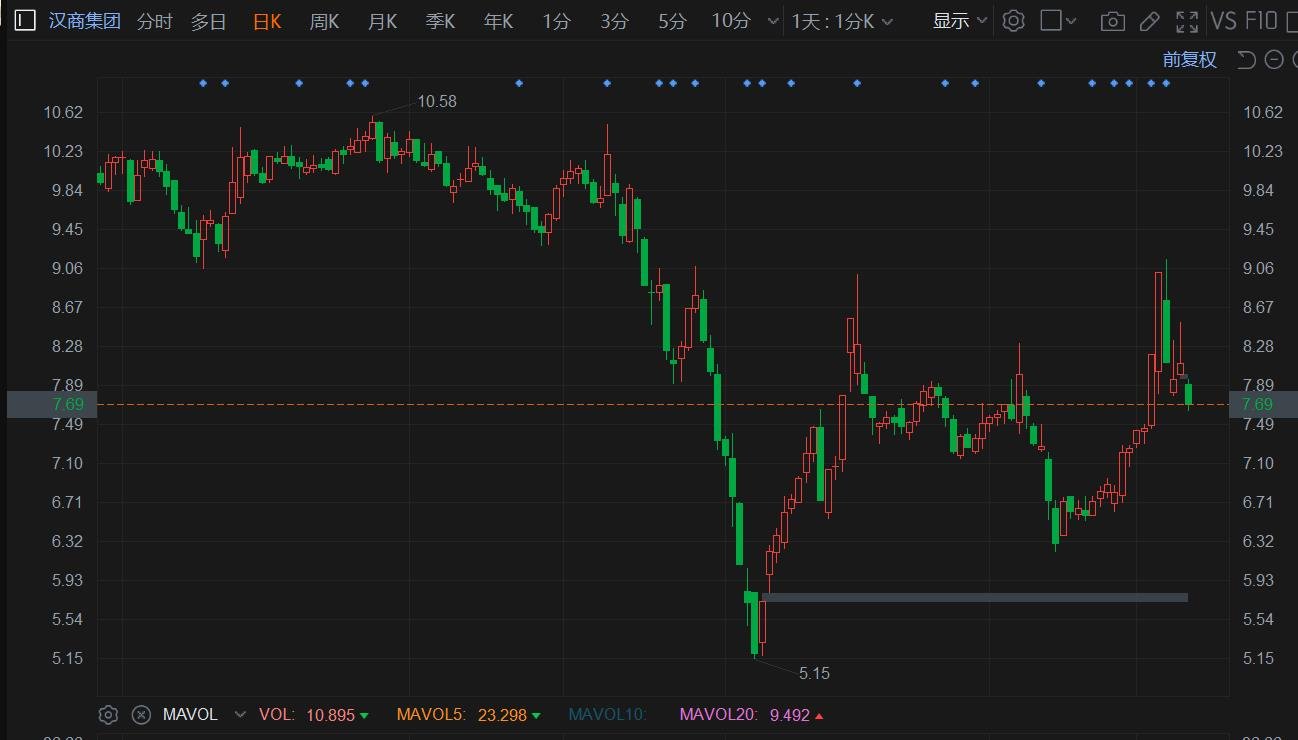This screenshot has height=740, width=1298.
Task: Click the MAVOL5 value 23.298
Action: (x=503, y=715)
